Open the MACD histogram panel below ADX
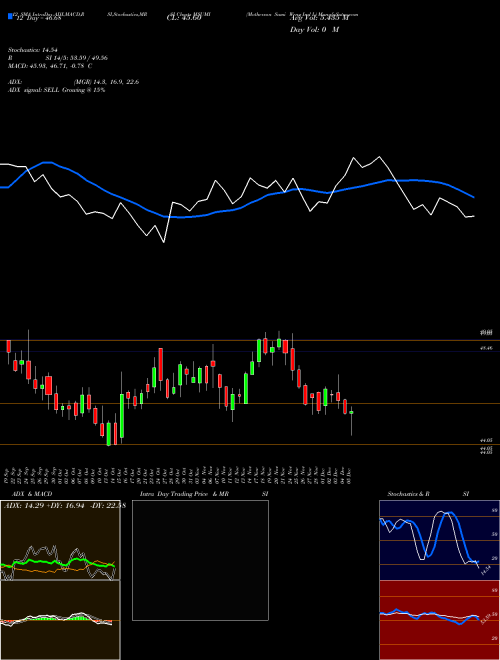Screen dimensions: 500x660 pos(60,620)
